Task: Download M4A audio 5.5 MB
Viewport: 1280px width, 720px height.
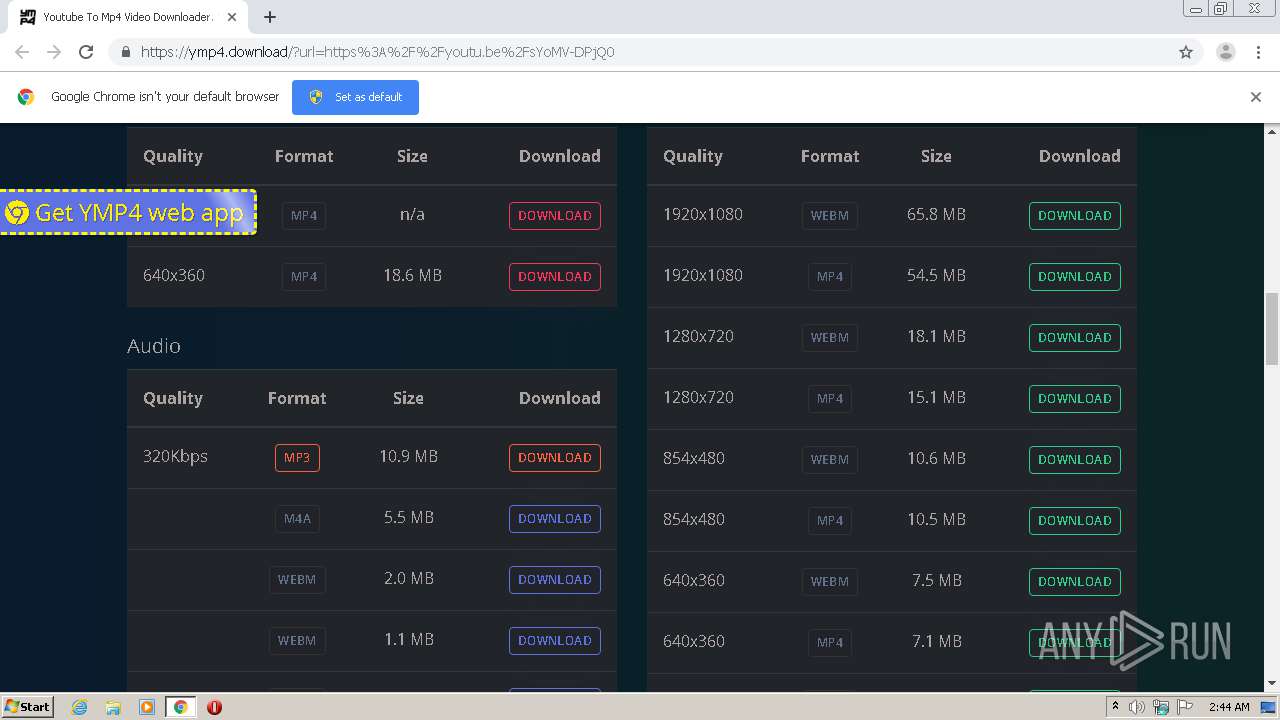Action: coord(555,519)
